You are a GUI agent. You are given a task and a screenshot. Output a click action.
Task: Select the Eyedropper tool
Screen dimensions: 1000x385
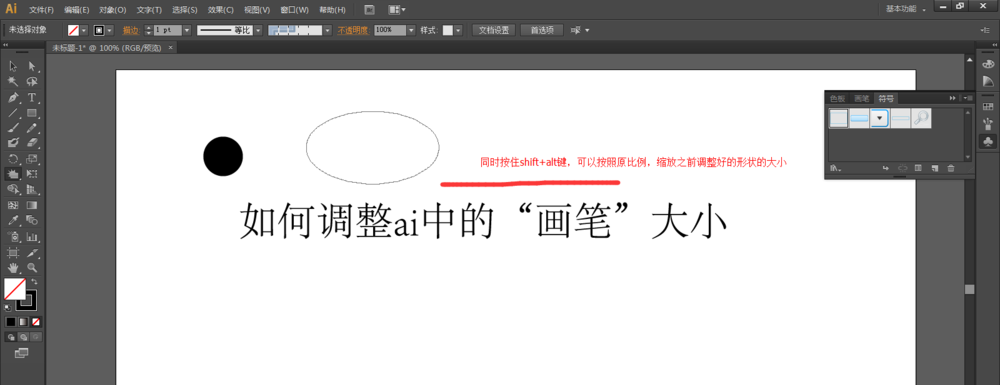coord(13,221)
